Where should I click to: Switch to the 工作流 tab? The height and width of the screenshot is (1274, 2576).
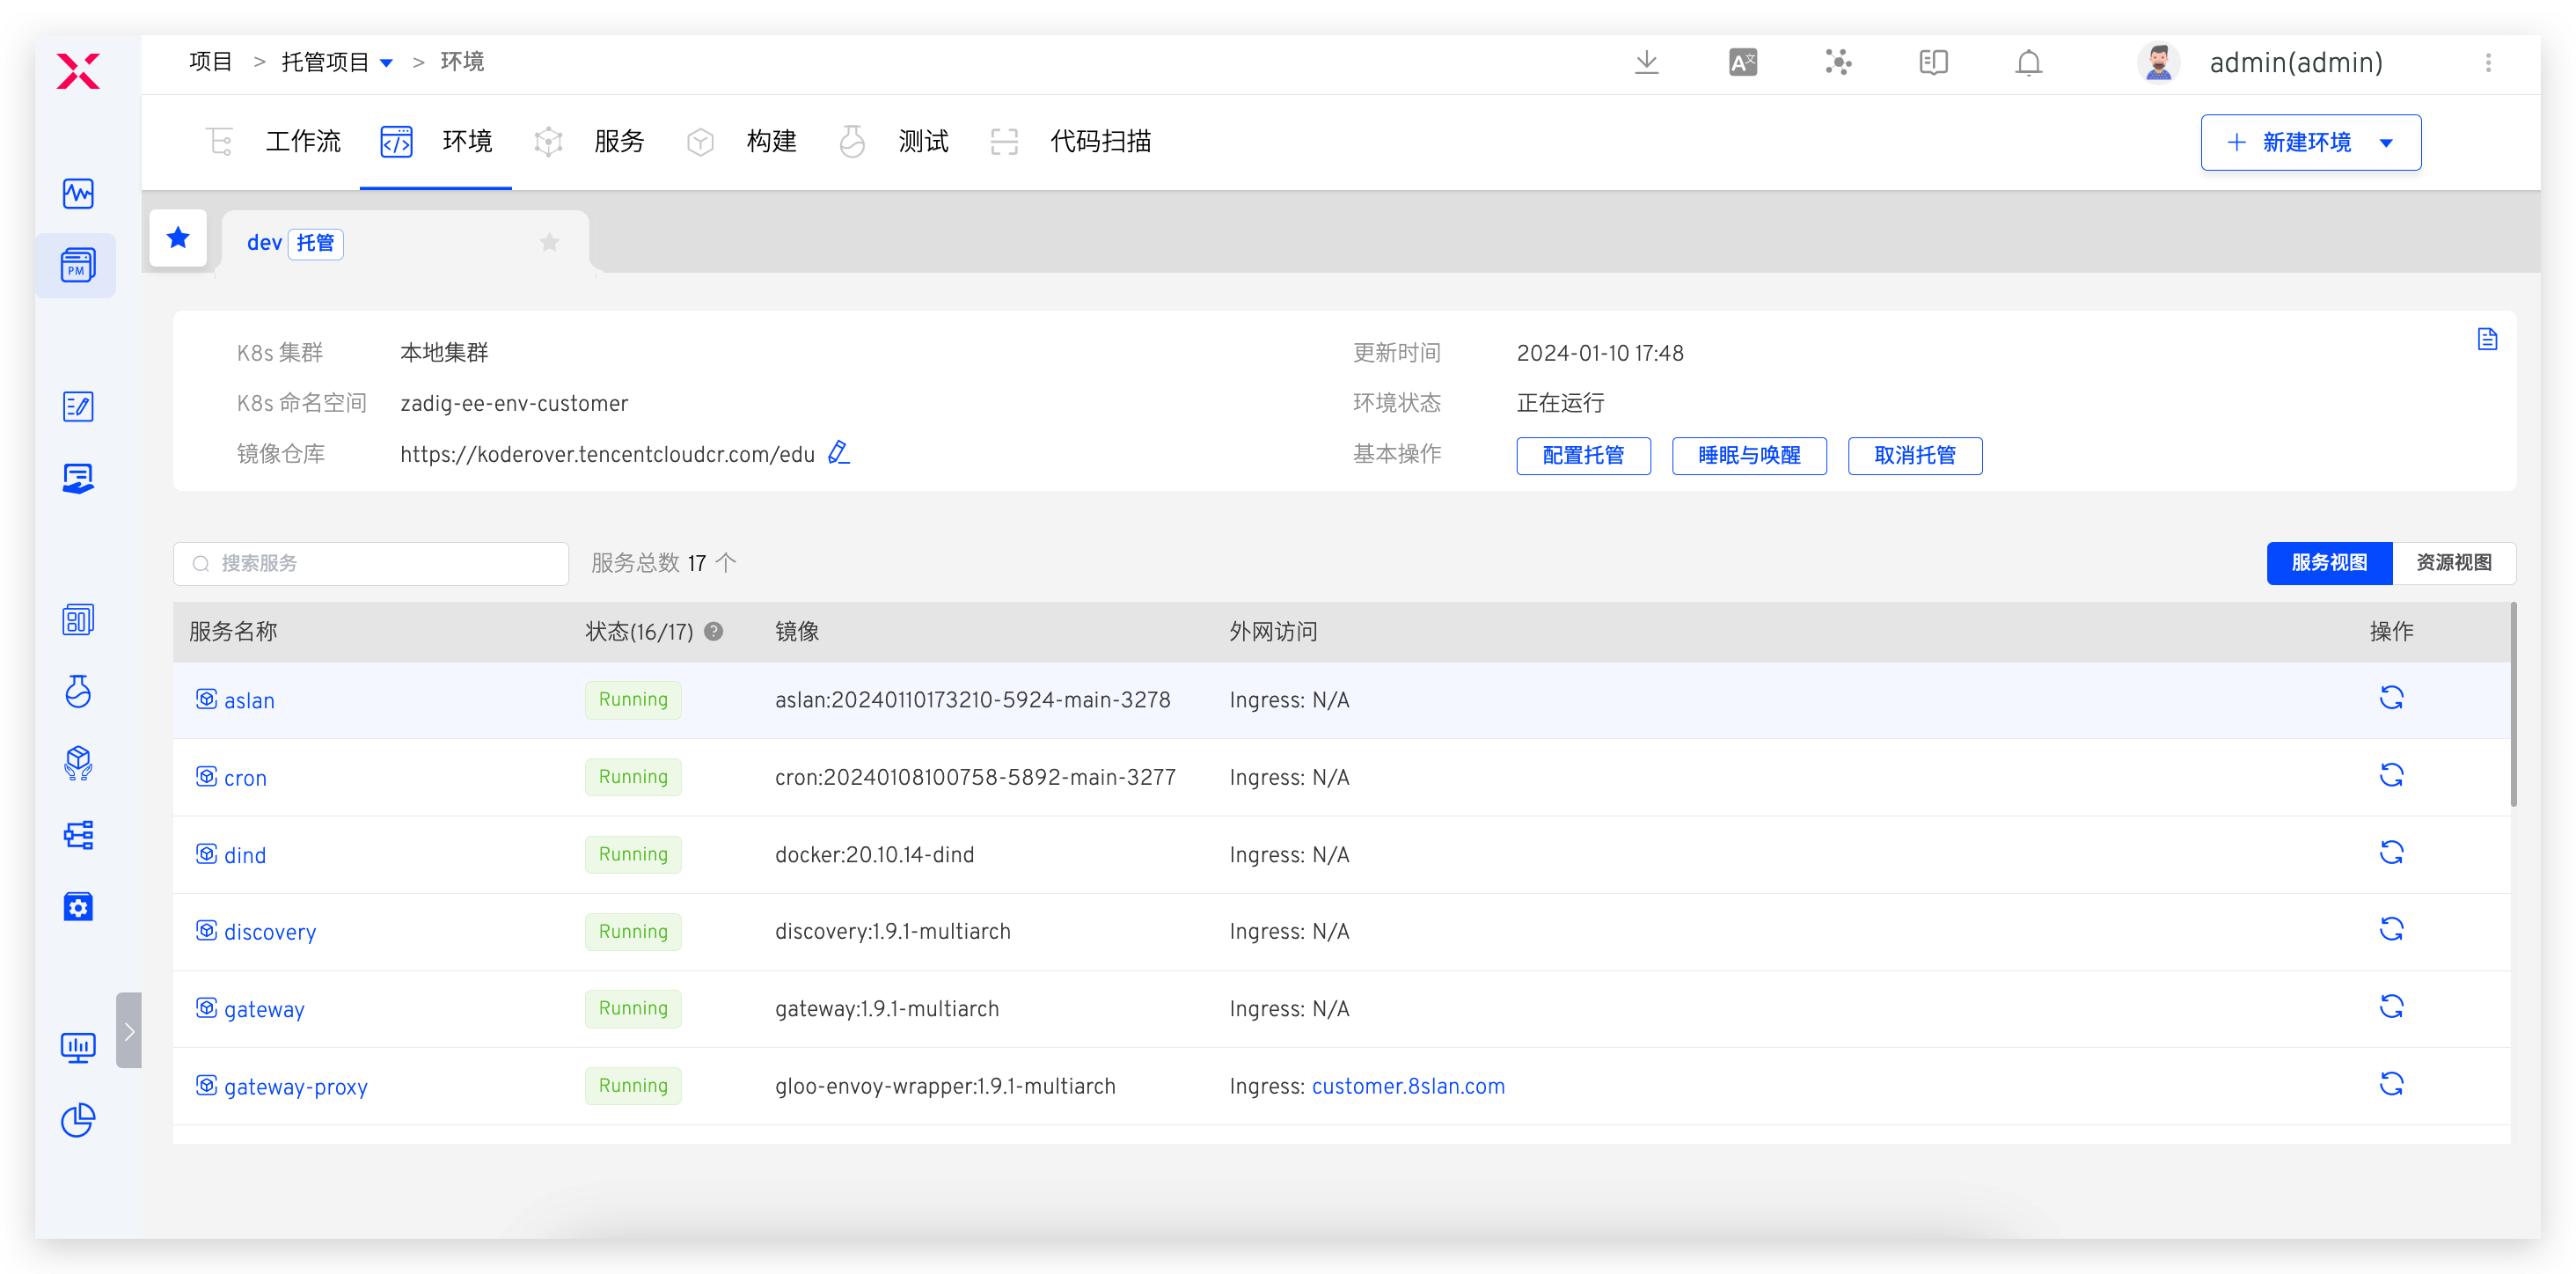pos(302,141)
